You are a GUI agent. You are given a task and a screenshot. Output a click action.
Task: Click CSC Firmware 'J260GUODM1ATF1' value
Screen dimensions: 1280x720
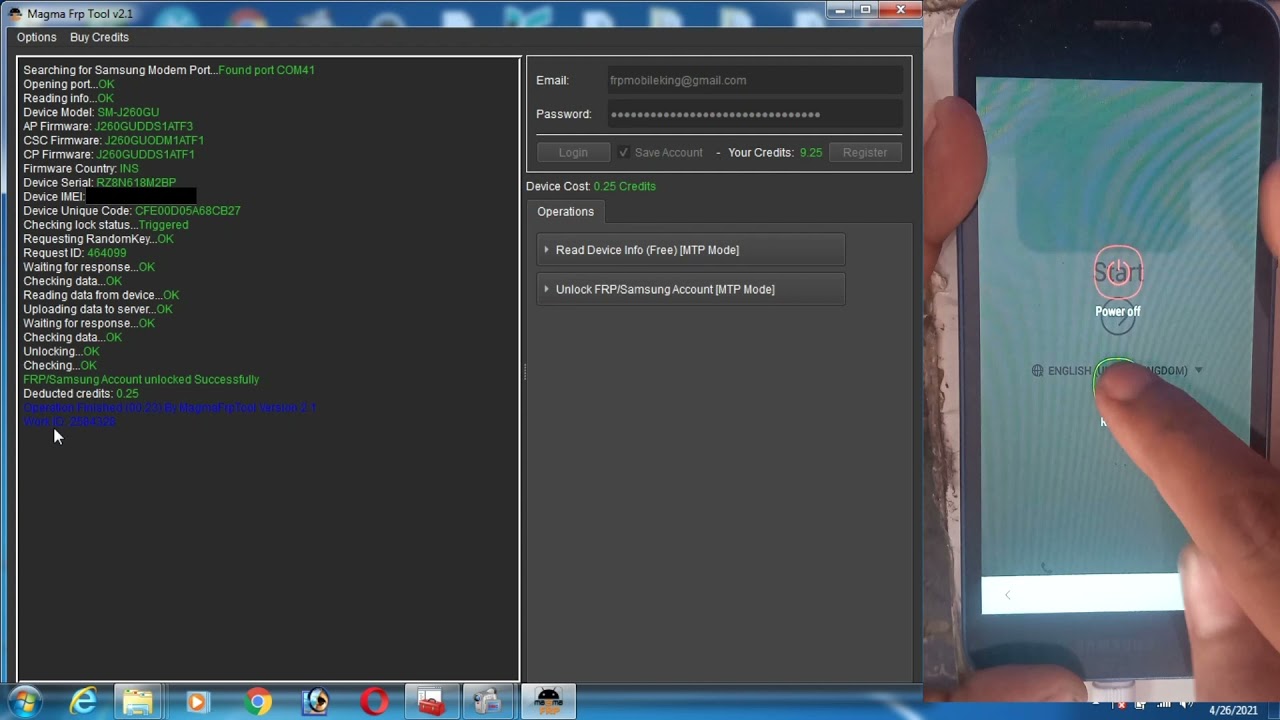154,140
